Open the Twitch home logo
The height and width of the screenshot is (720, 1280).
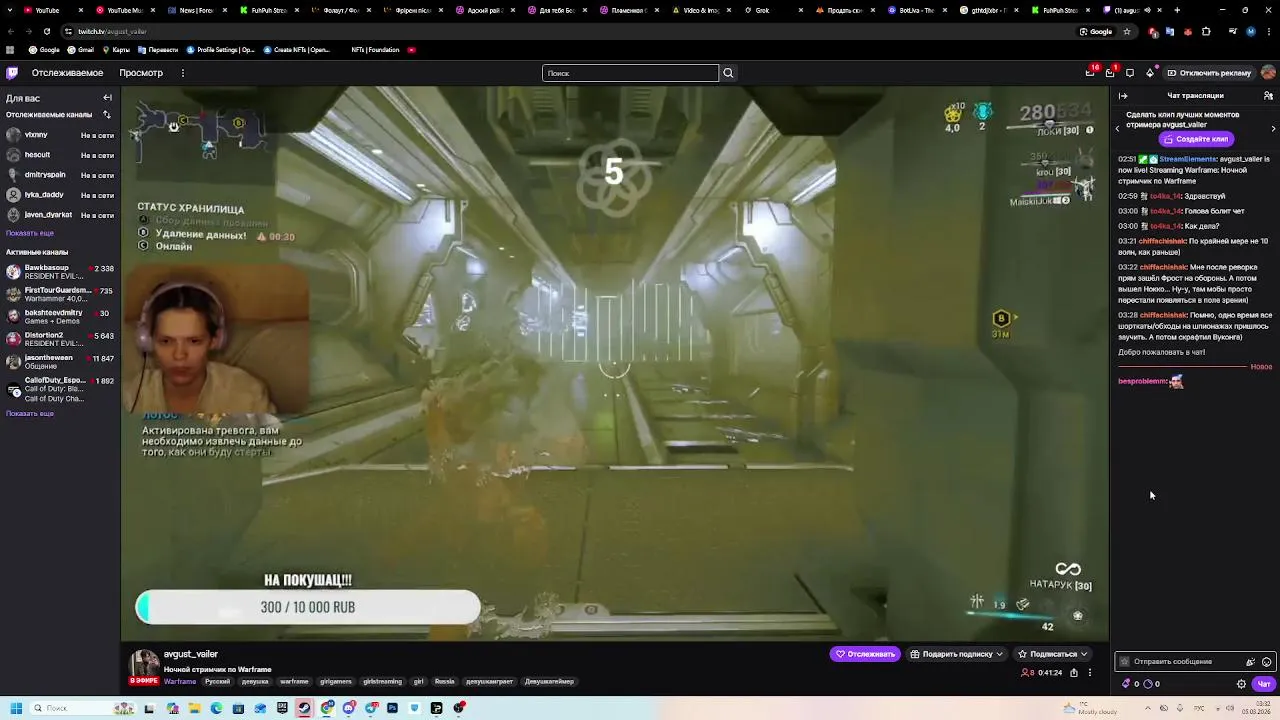coord(12,73)
